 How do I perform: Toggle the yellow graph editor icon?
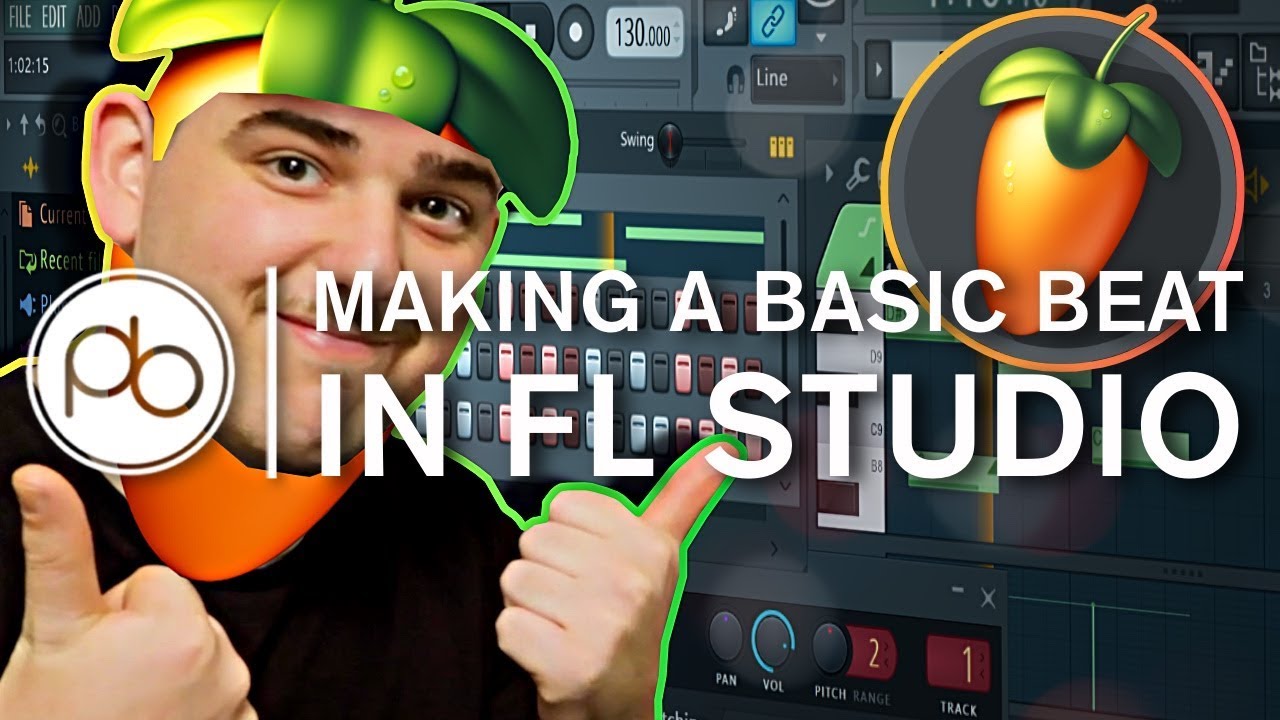coord(781,147)
